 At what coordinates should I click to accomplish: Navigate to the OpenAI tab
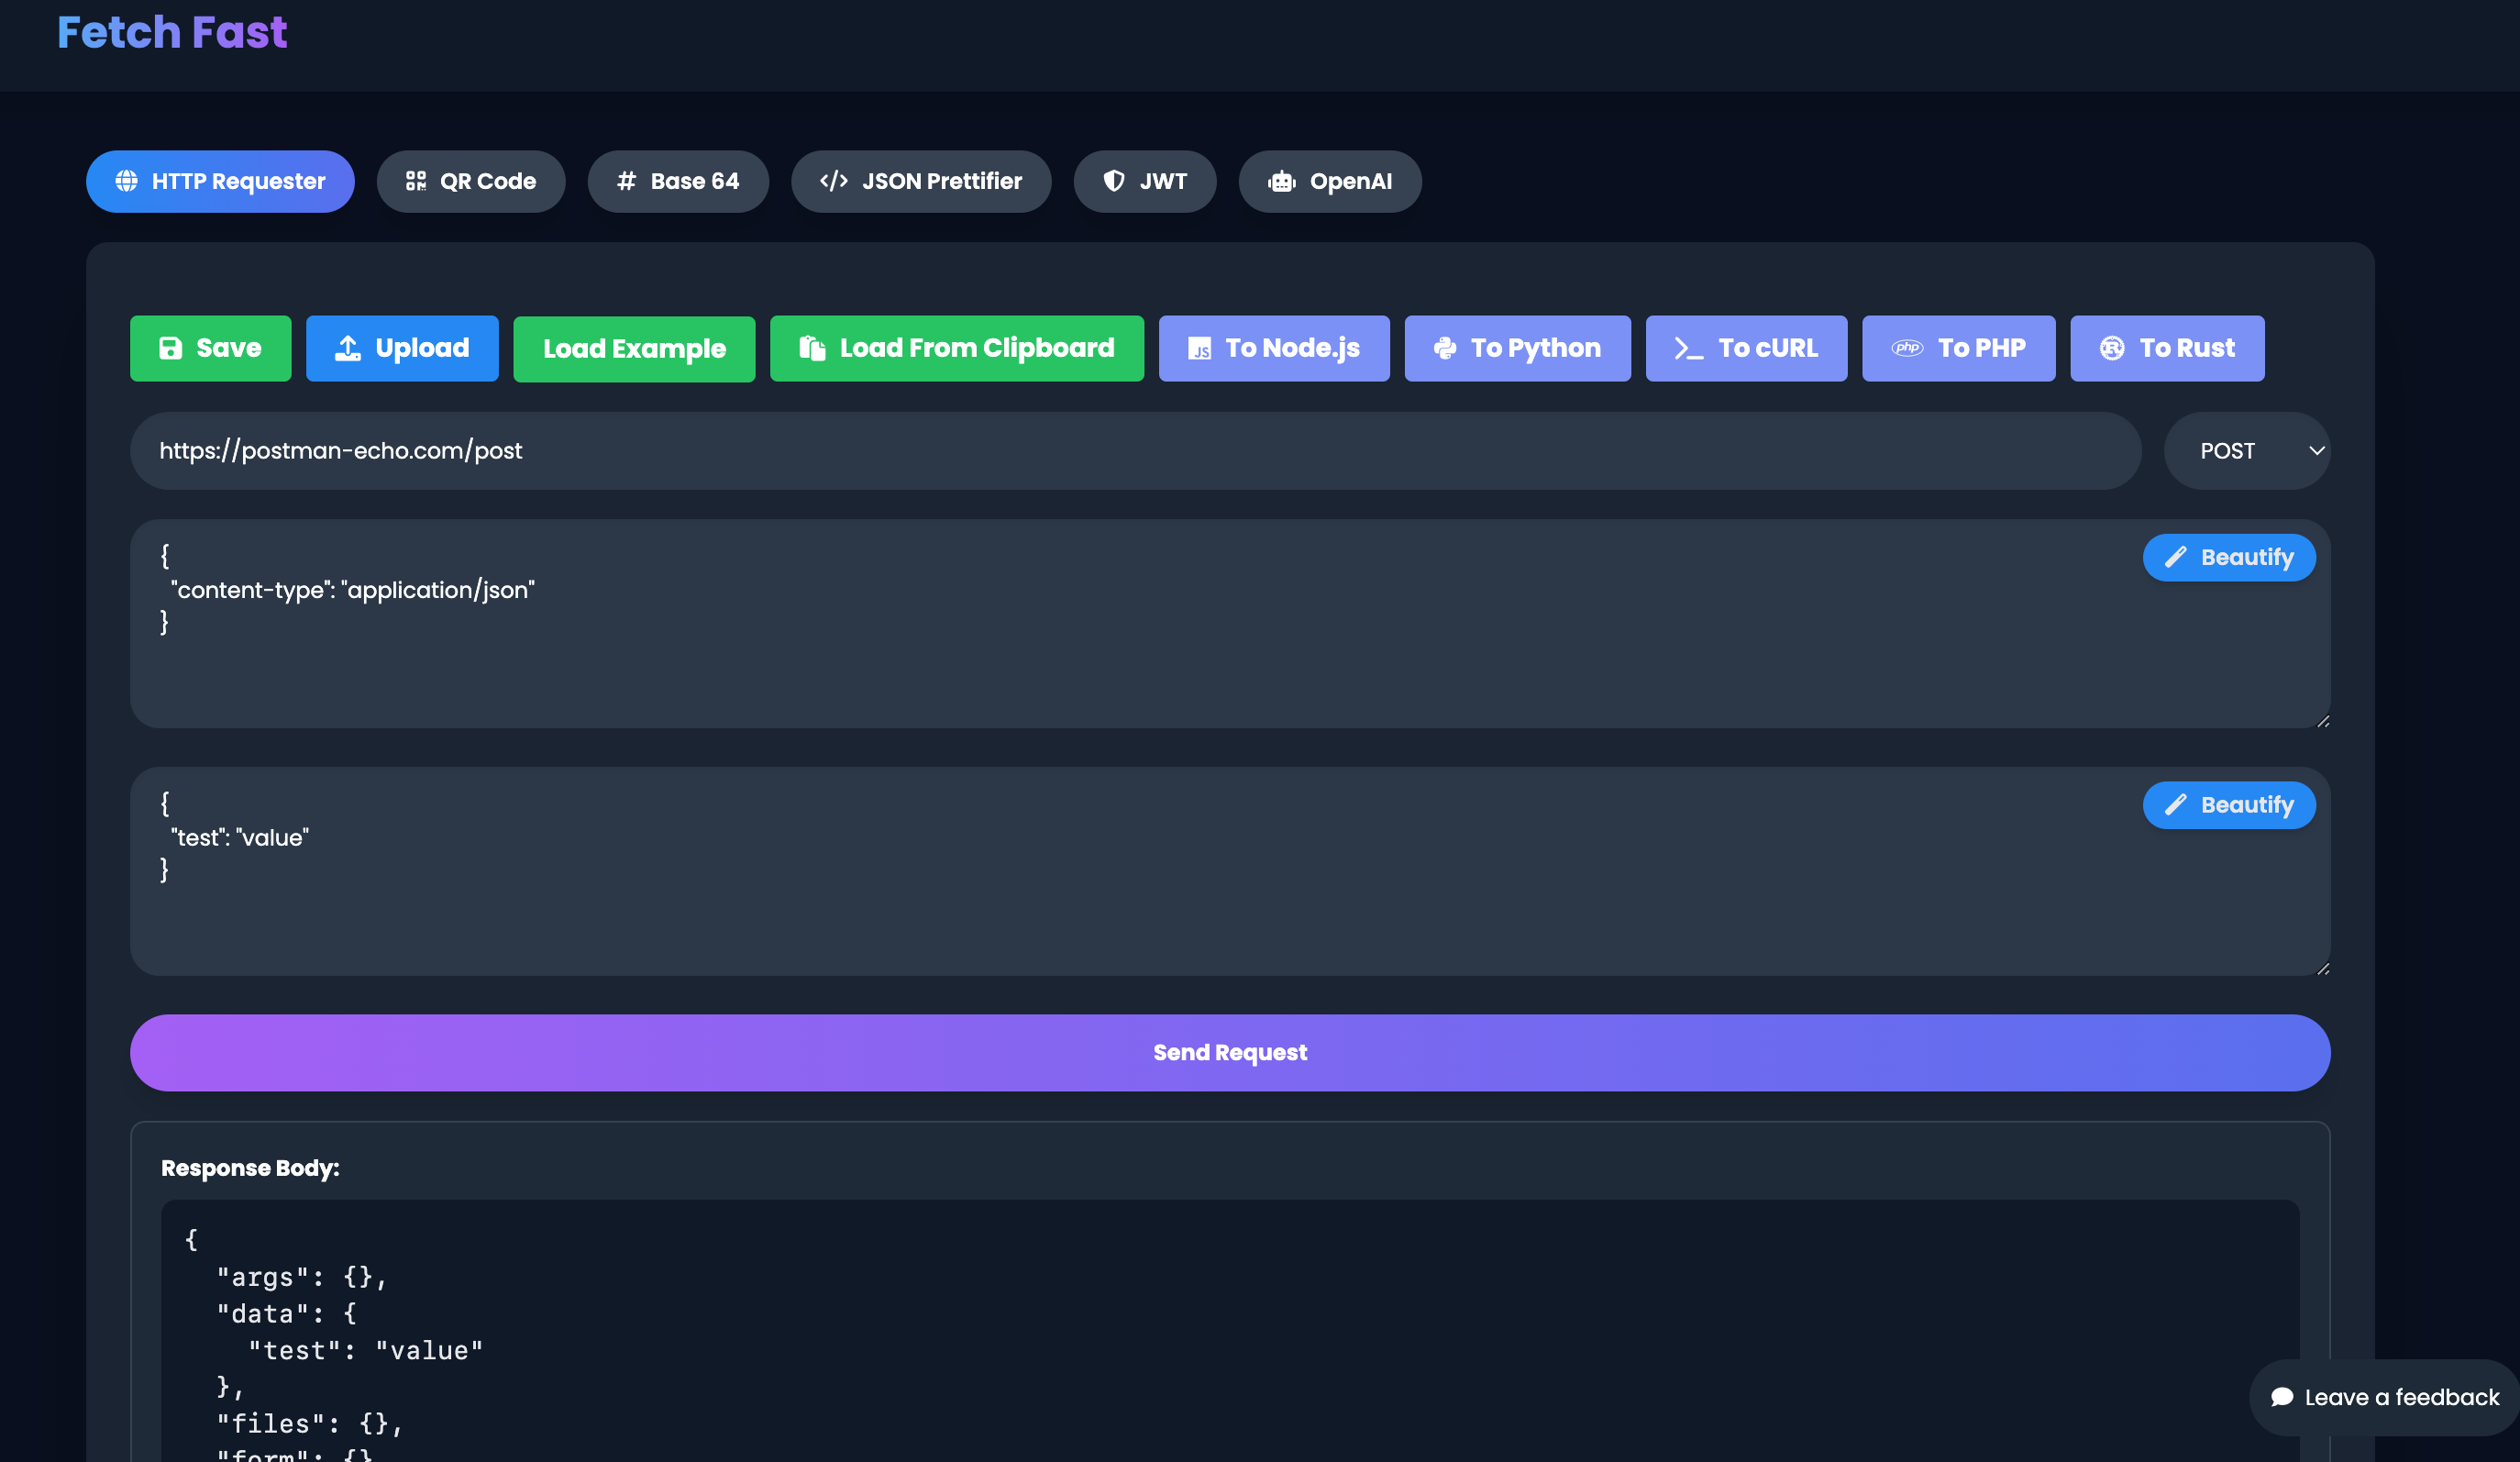pos(1330,179)
